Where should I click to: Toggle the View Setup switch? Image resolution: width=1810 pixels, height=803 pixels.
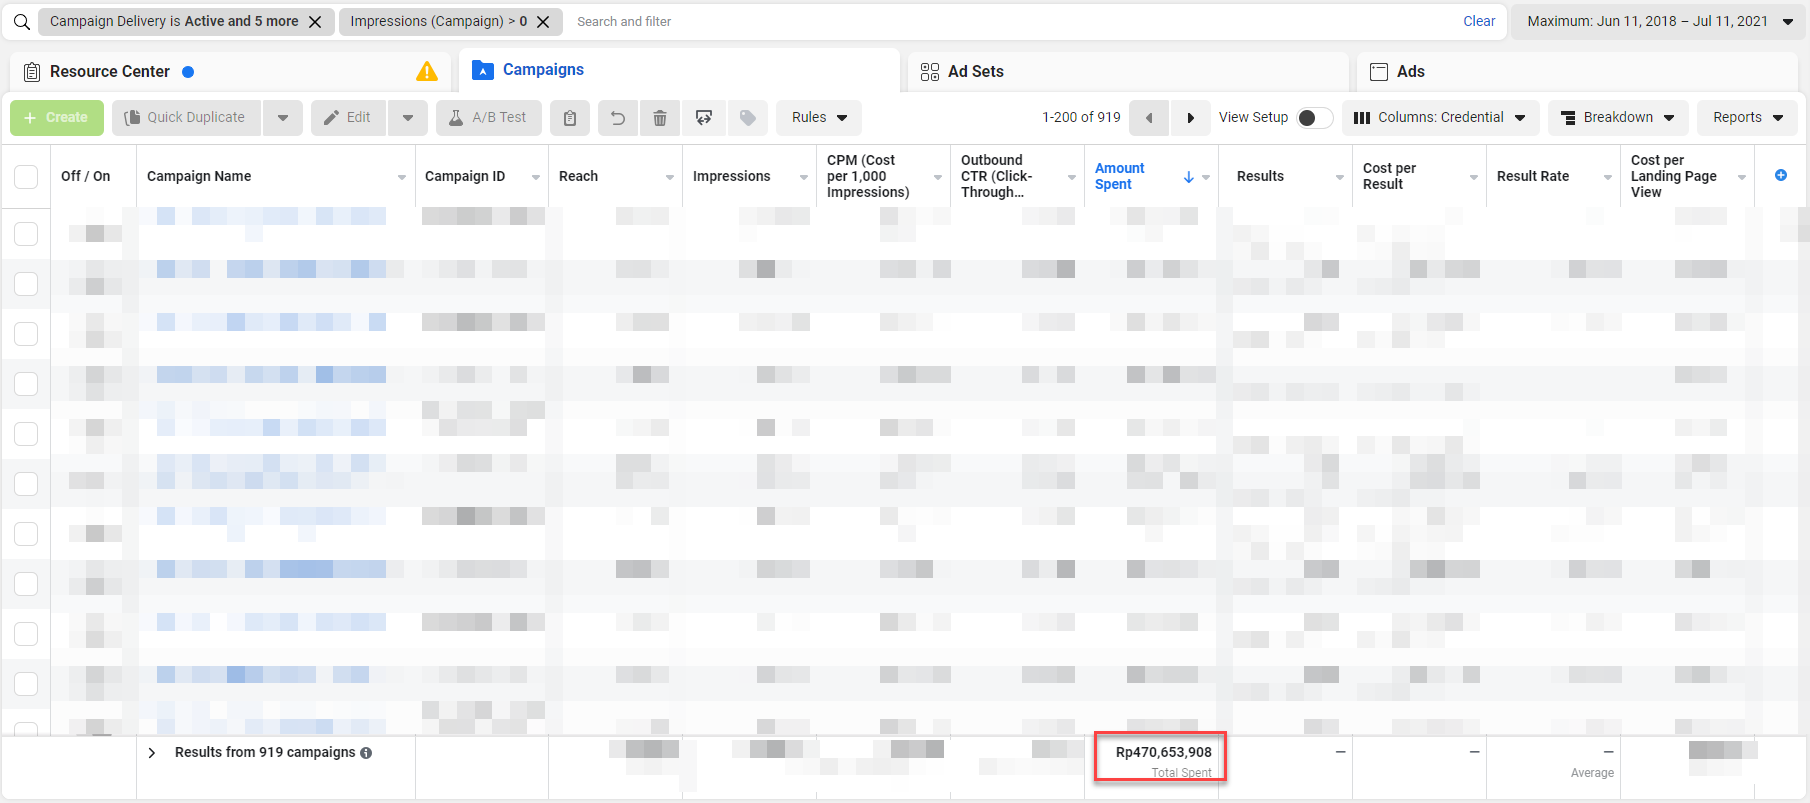coord(1314,118)
